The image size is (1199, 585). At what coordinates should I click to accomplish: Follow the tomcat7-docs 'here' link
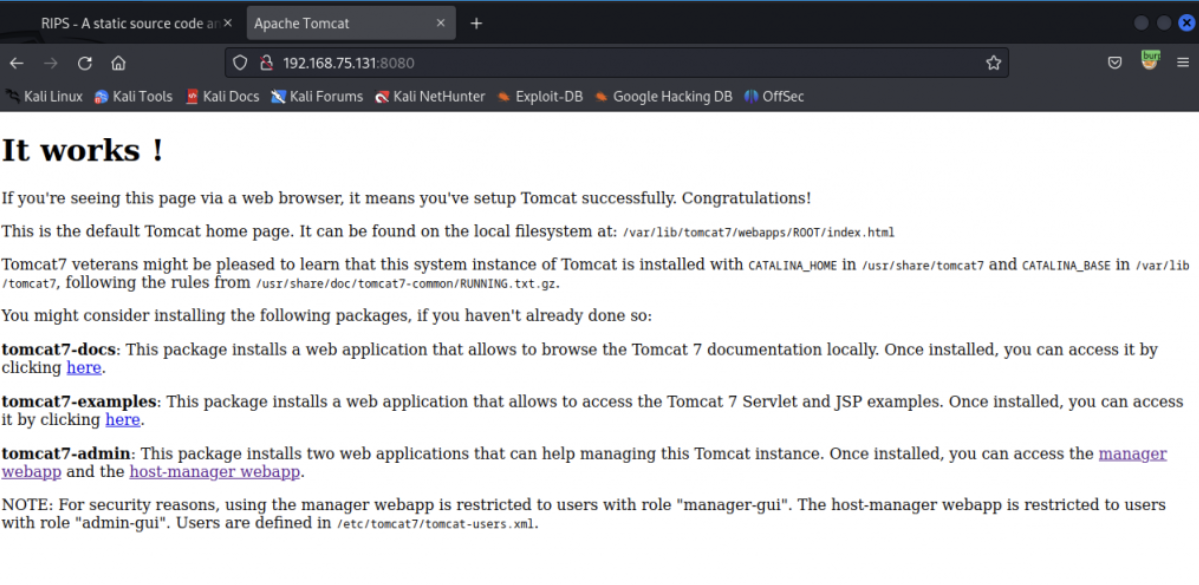point(84,368)
